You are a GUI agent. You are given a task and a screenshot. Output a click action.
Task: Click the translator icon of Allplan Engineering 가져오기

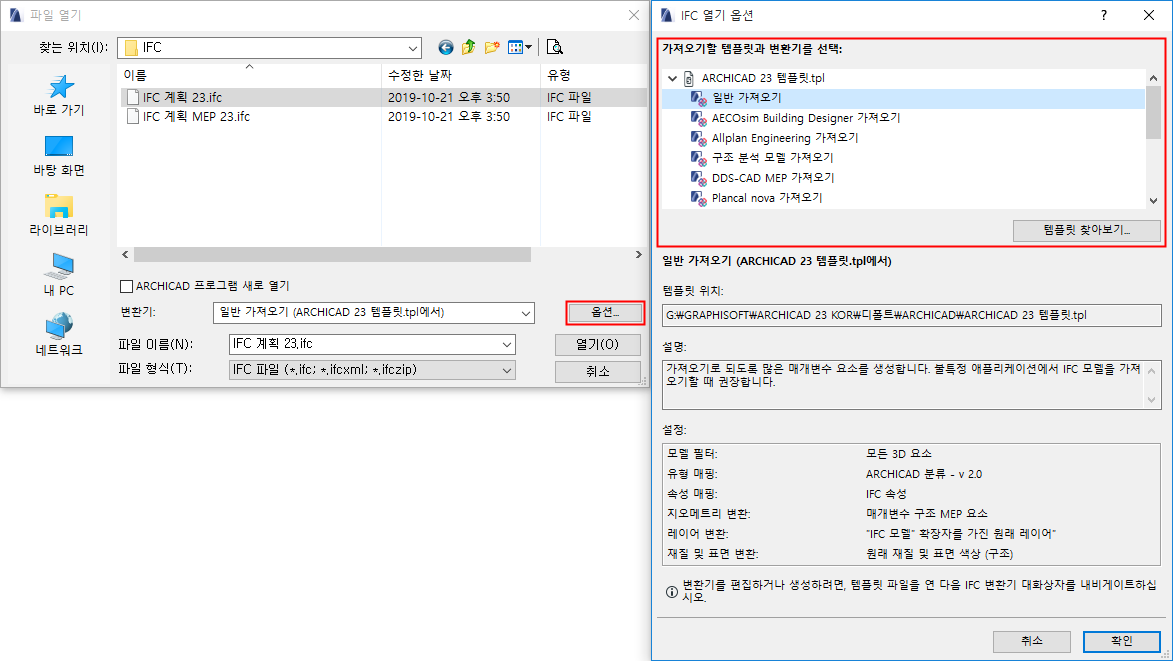point(699,138)
